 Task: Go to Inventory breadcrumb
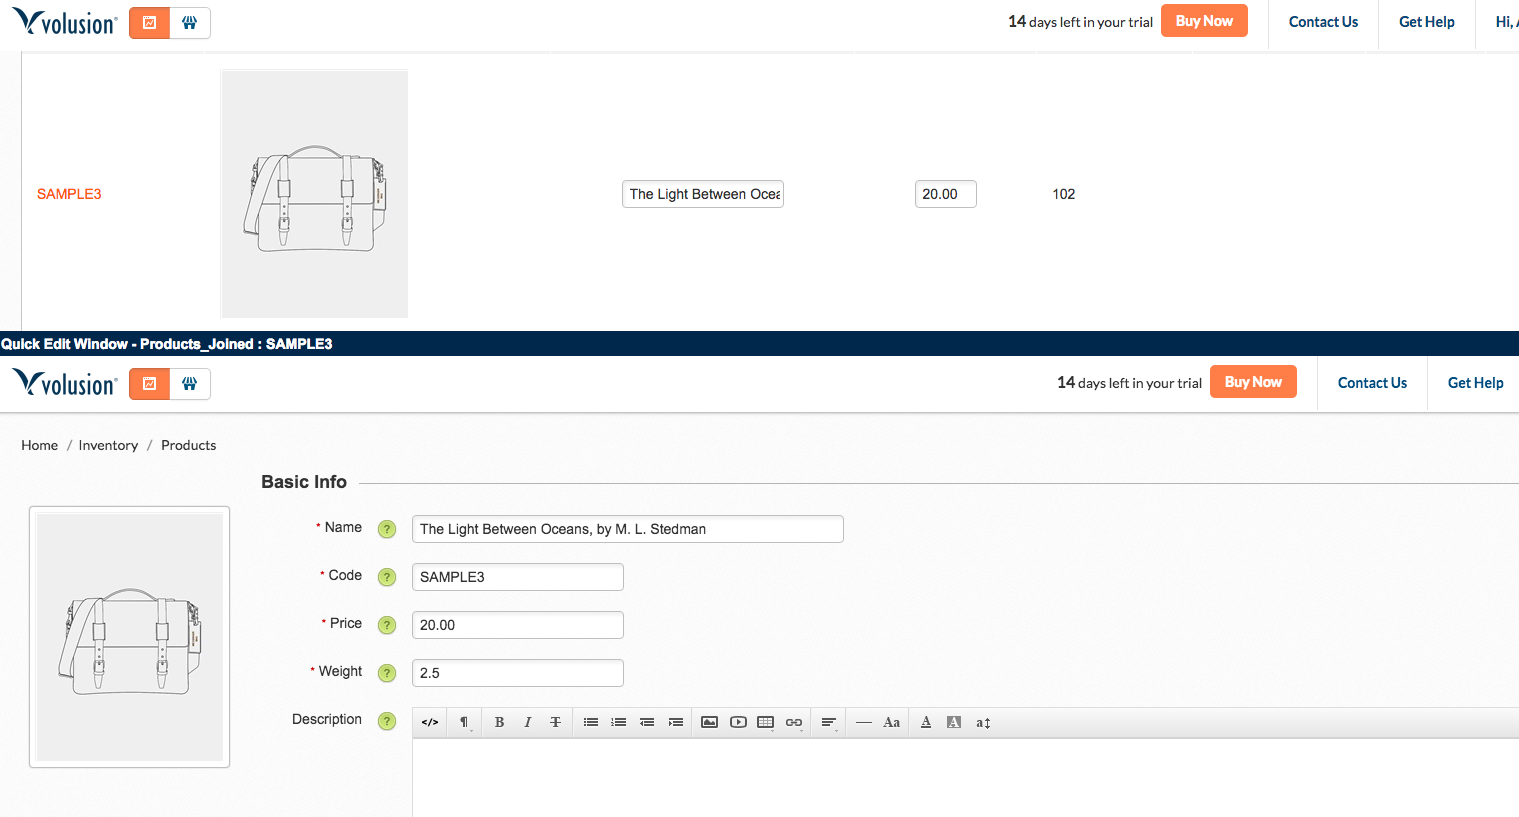(108, 445)
